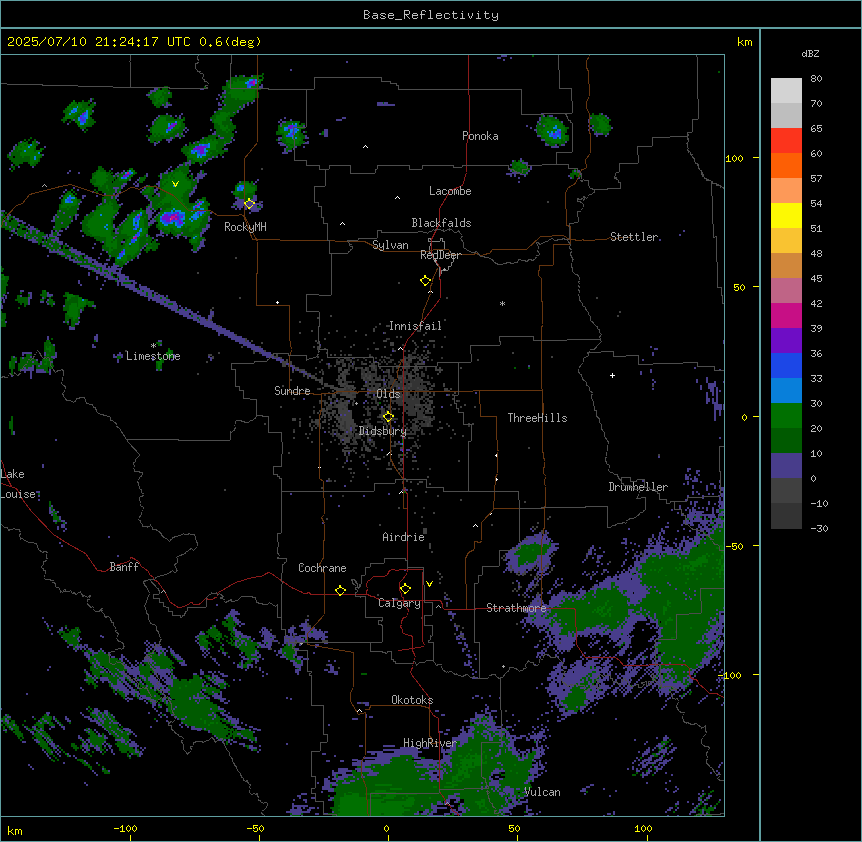Screen dimensions: 862x842
Task: Click the yellow station marker south of RedDeer
Action: (425, 280)
